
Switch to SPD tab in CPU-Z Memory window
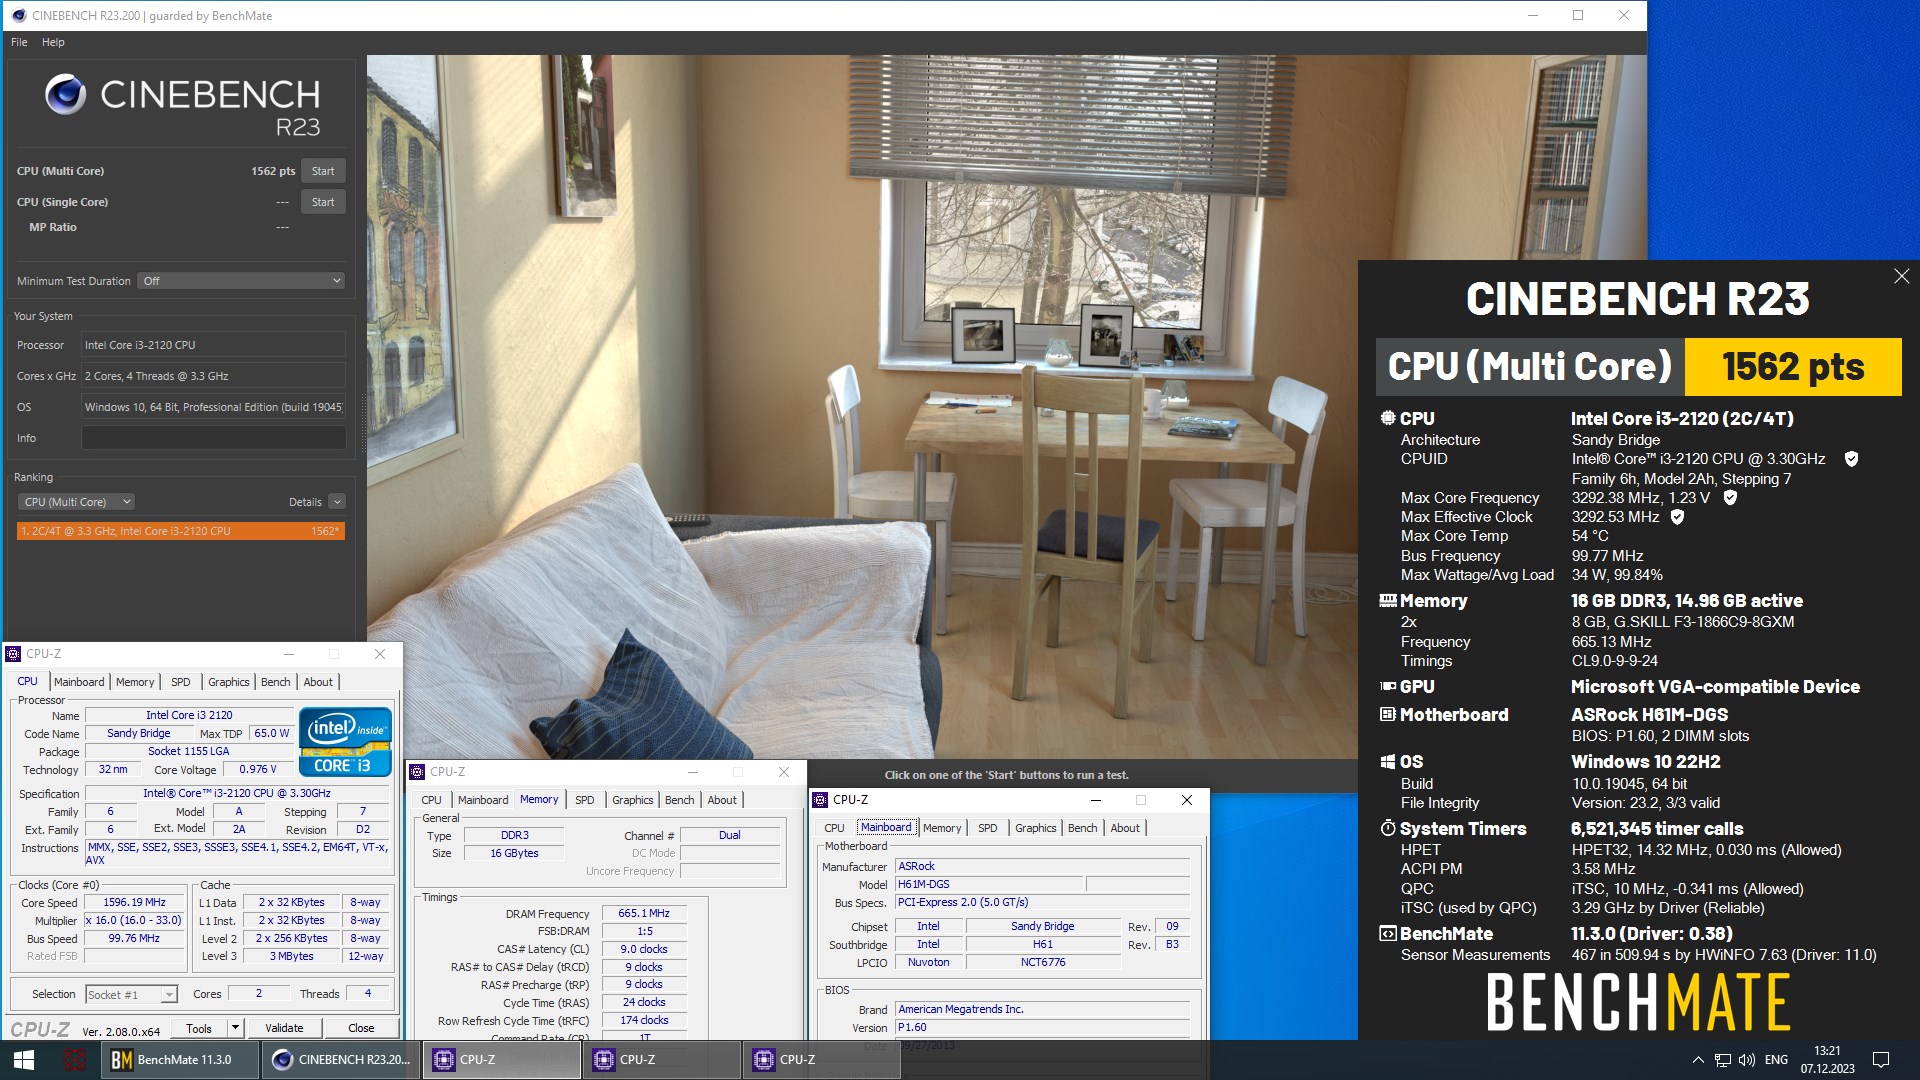[585, 800]
